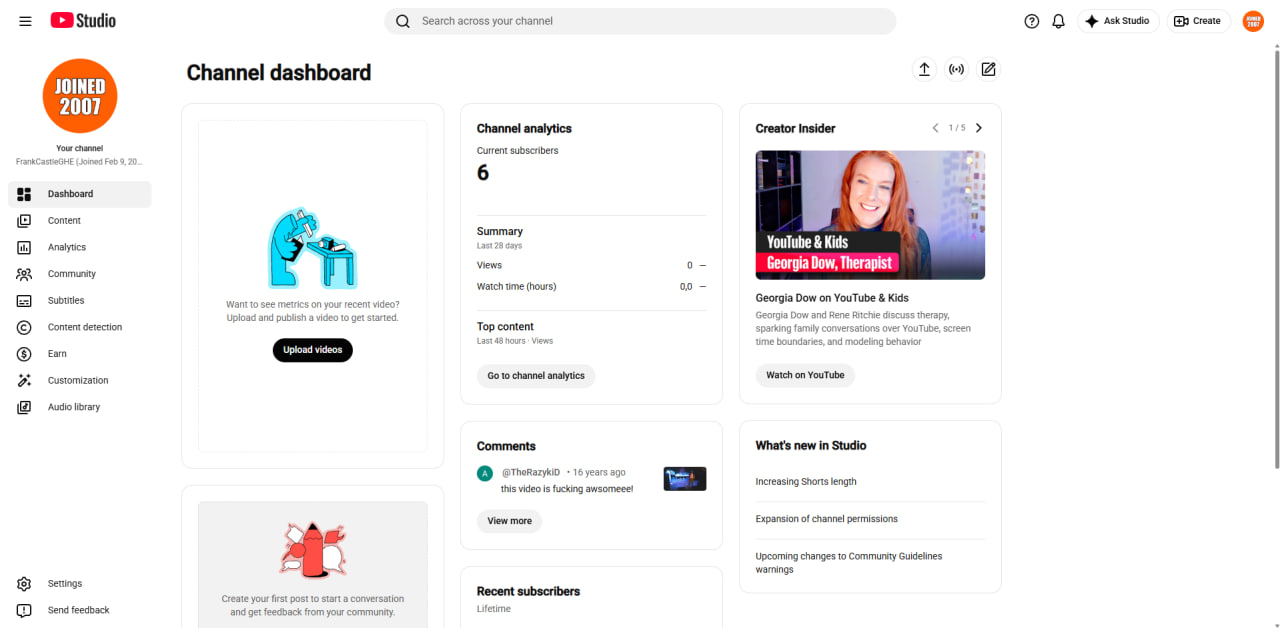Click the Views row in Summary
The width and height of the screenshot is (1280, 628).
tap(591, 265)
